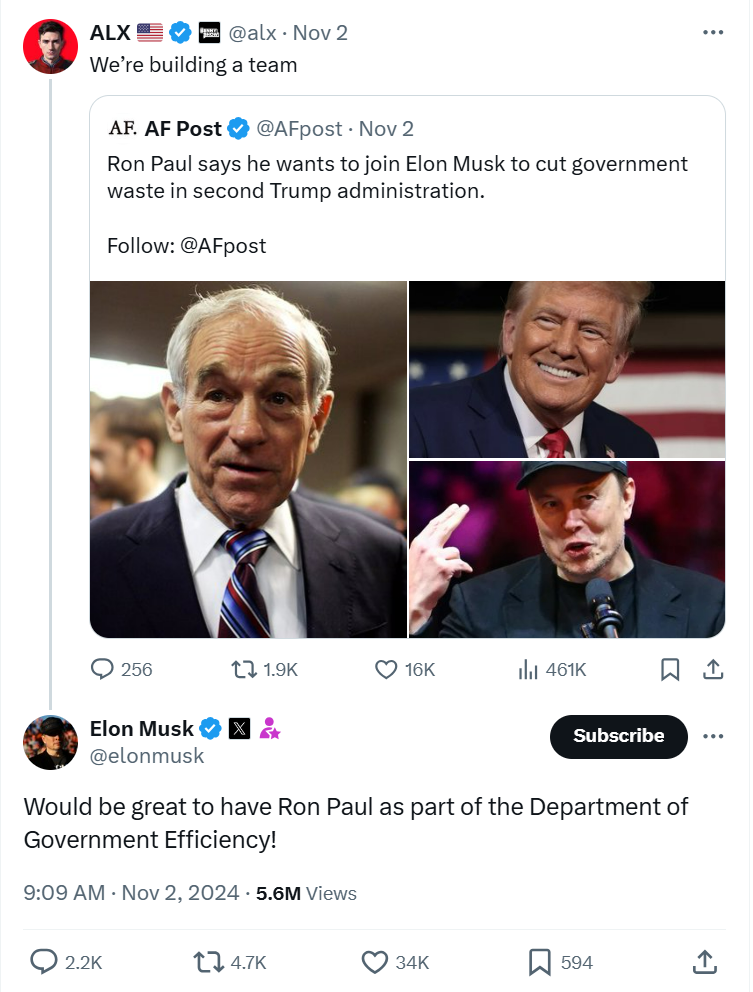Bookmark ALX's post
Viewport: 753px width, 992px height.
pyautogui.click(x=671, y=669)
